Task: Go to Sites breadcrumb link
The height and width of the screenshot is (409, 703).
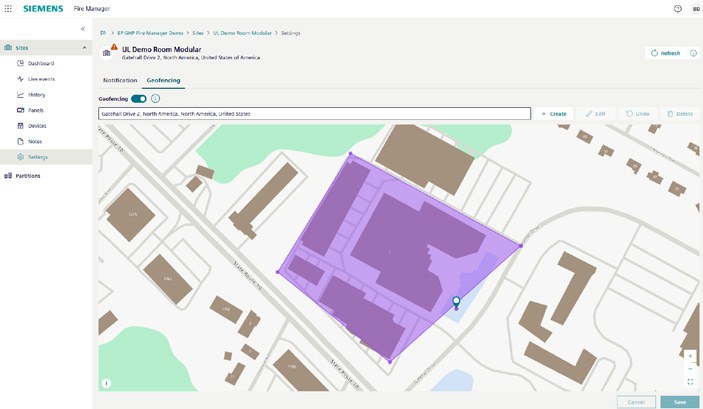Action: pos(198,33)
